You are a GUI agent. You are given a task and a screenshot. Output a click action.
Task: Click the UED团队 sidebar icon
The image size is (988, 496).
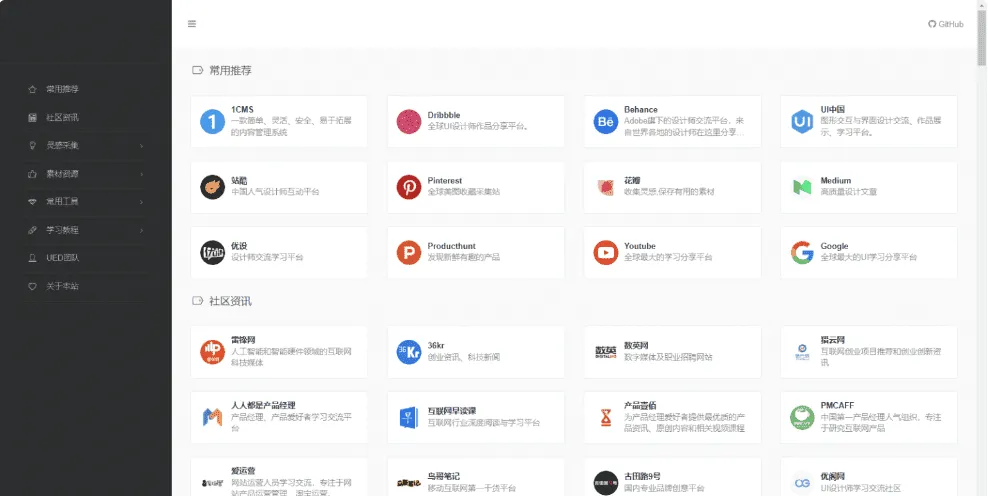[x=32, y=258]
